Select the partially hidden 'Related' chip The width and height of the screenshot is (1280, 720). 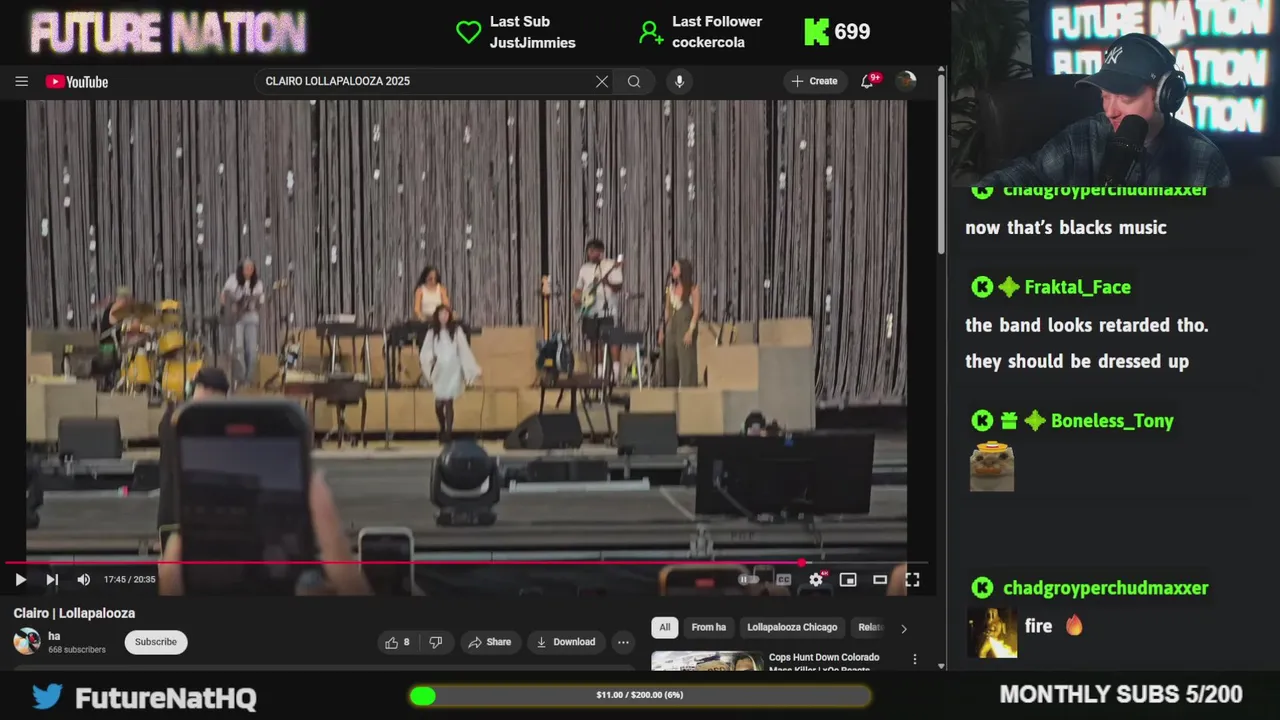[x=869, y=627]
